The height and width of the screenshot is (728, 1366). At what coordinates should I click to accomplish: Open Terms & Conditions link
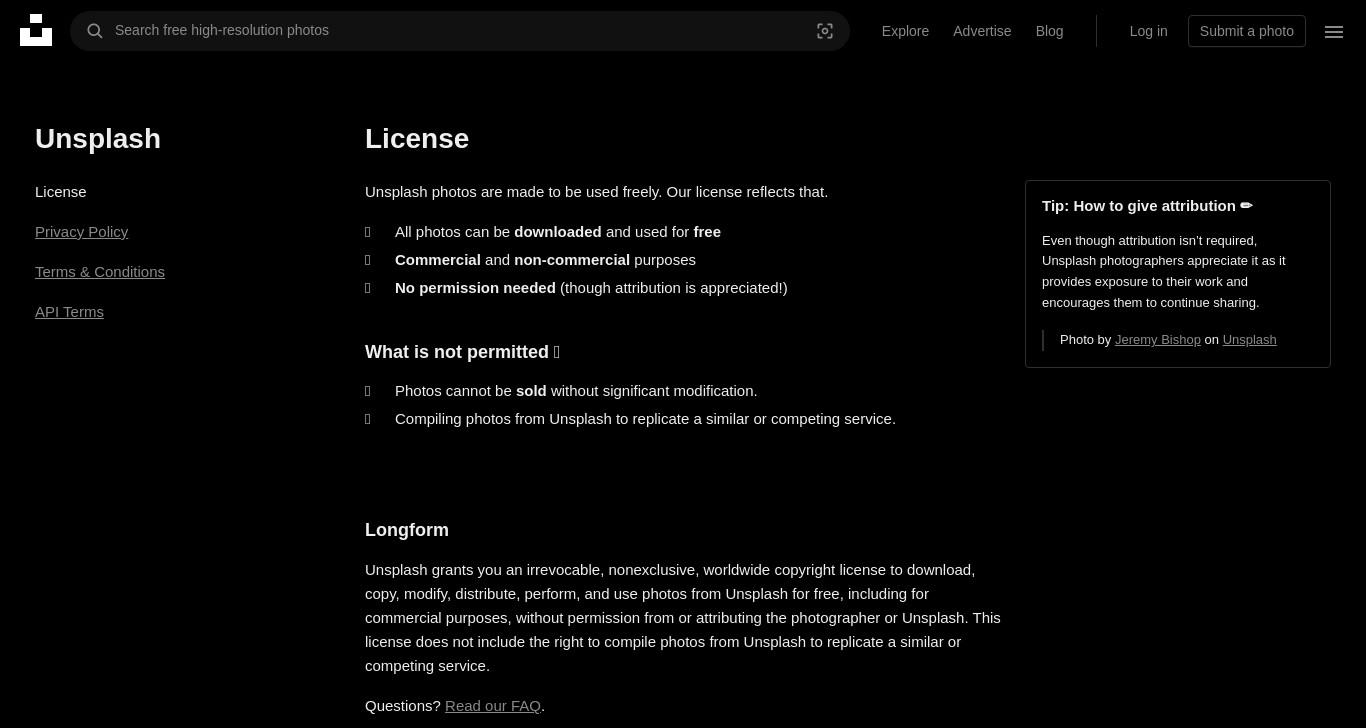pyautogui.click(x=100, y=272)
